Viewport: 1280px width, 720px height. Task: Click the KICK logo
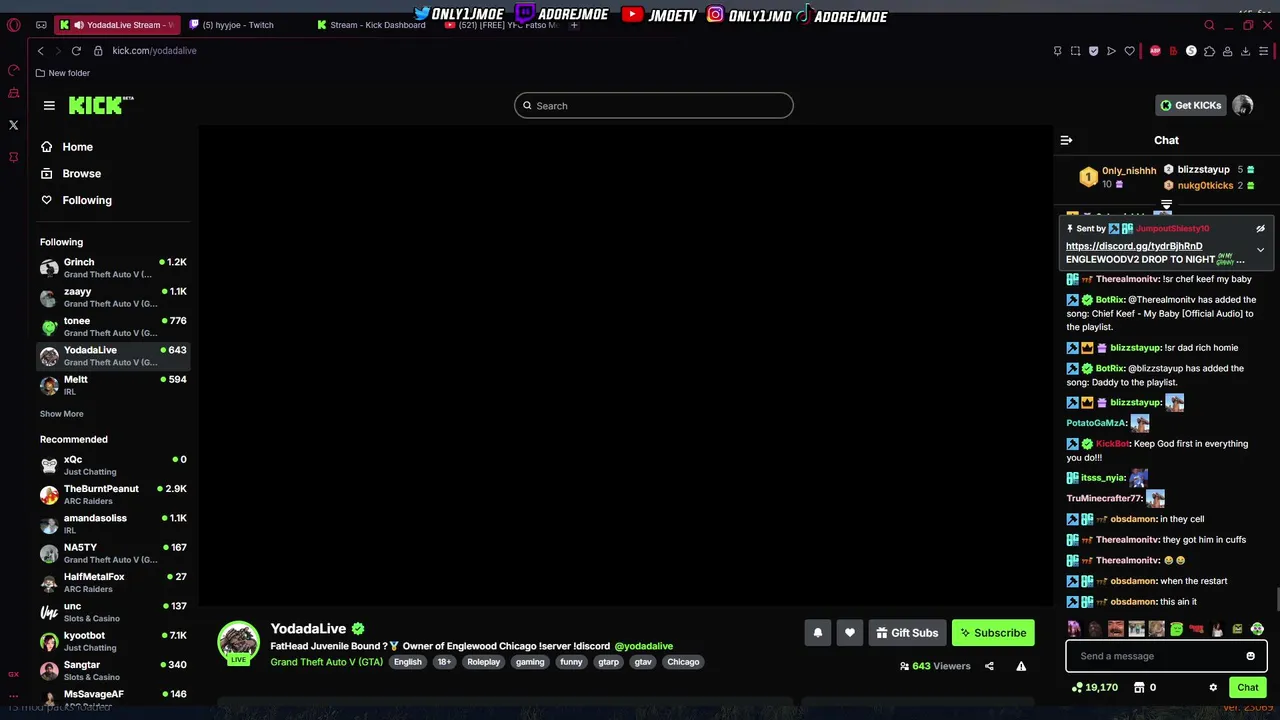point(101,105)
